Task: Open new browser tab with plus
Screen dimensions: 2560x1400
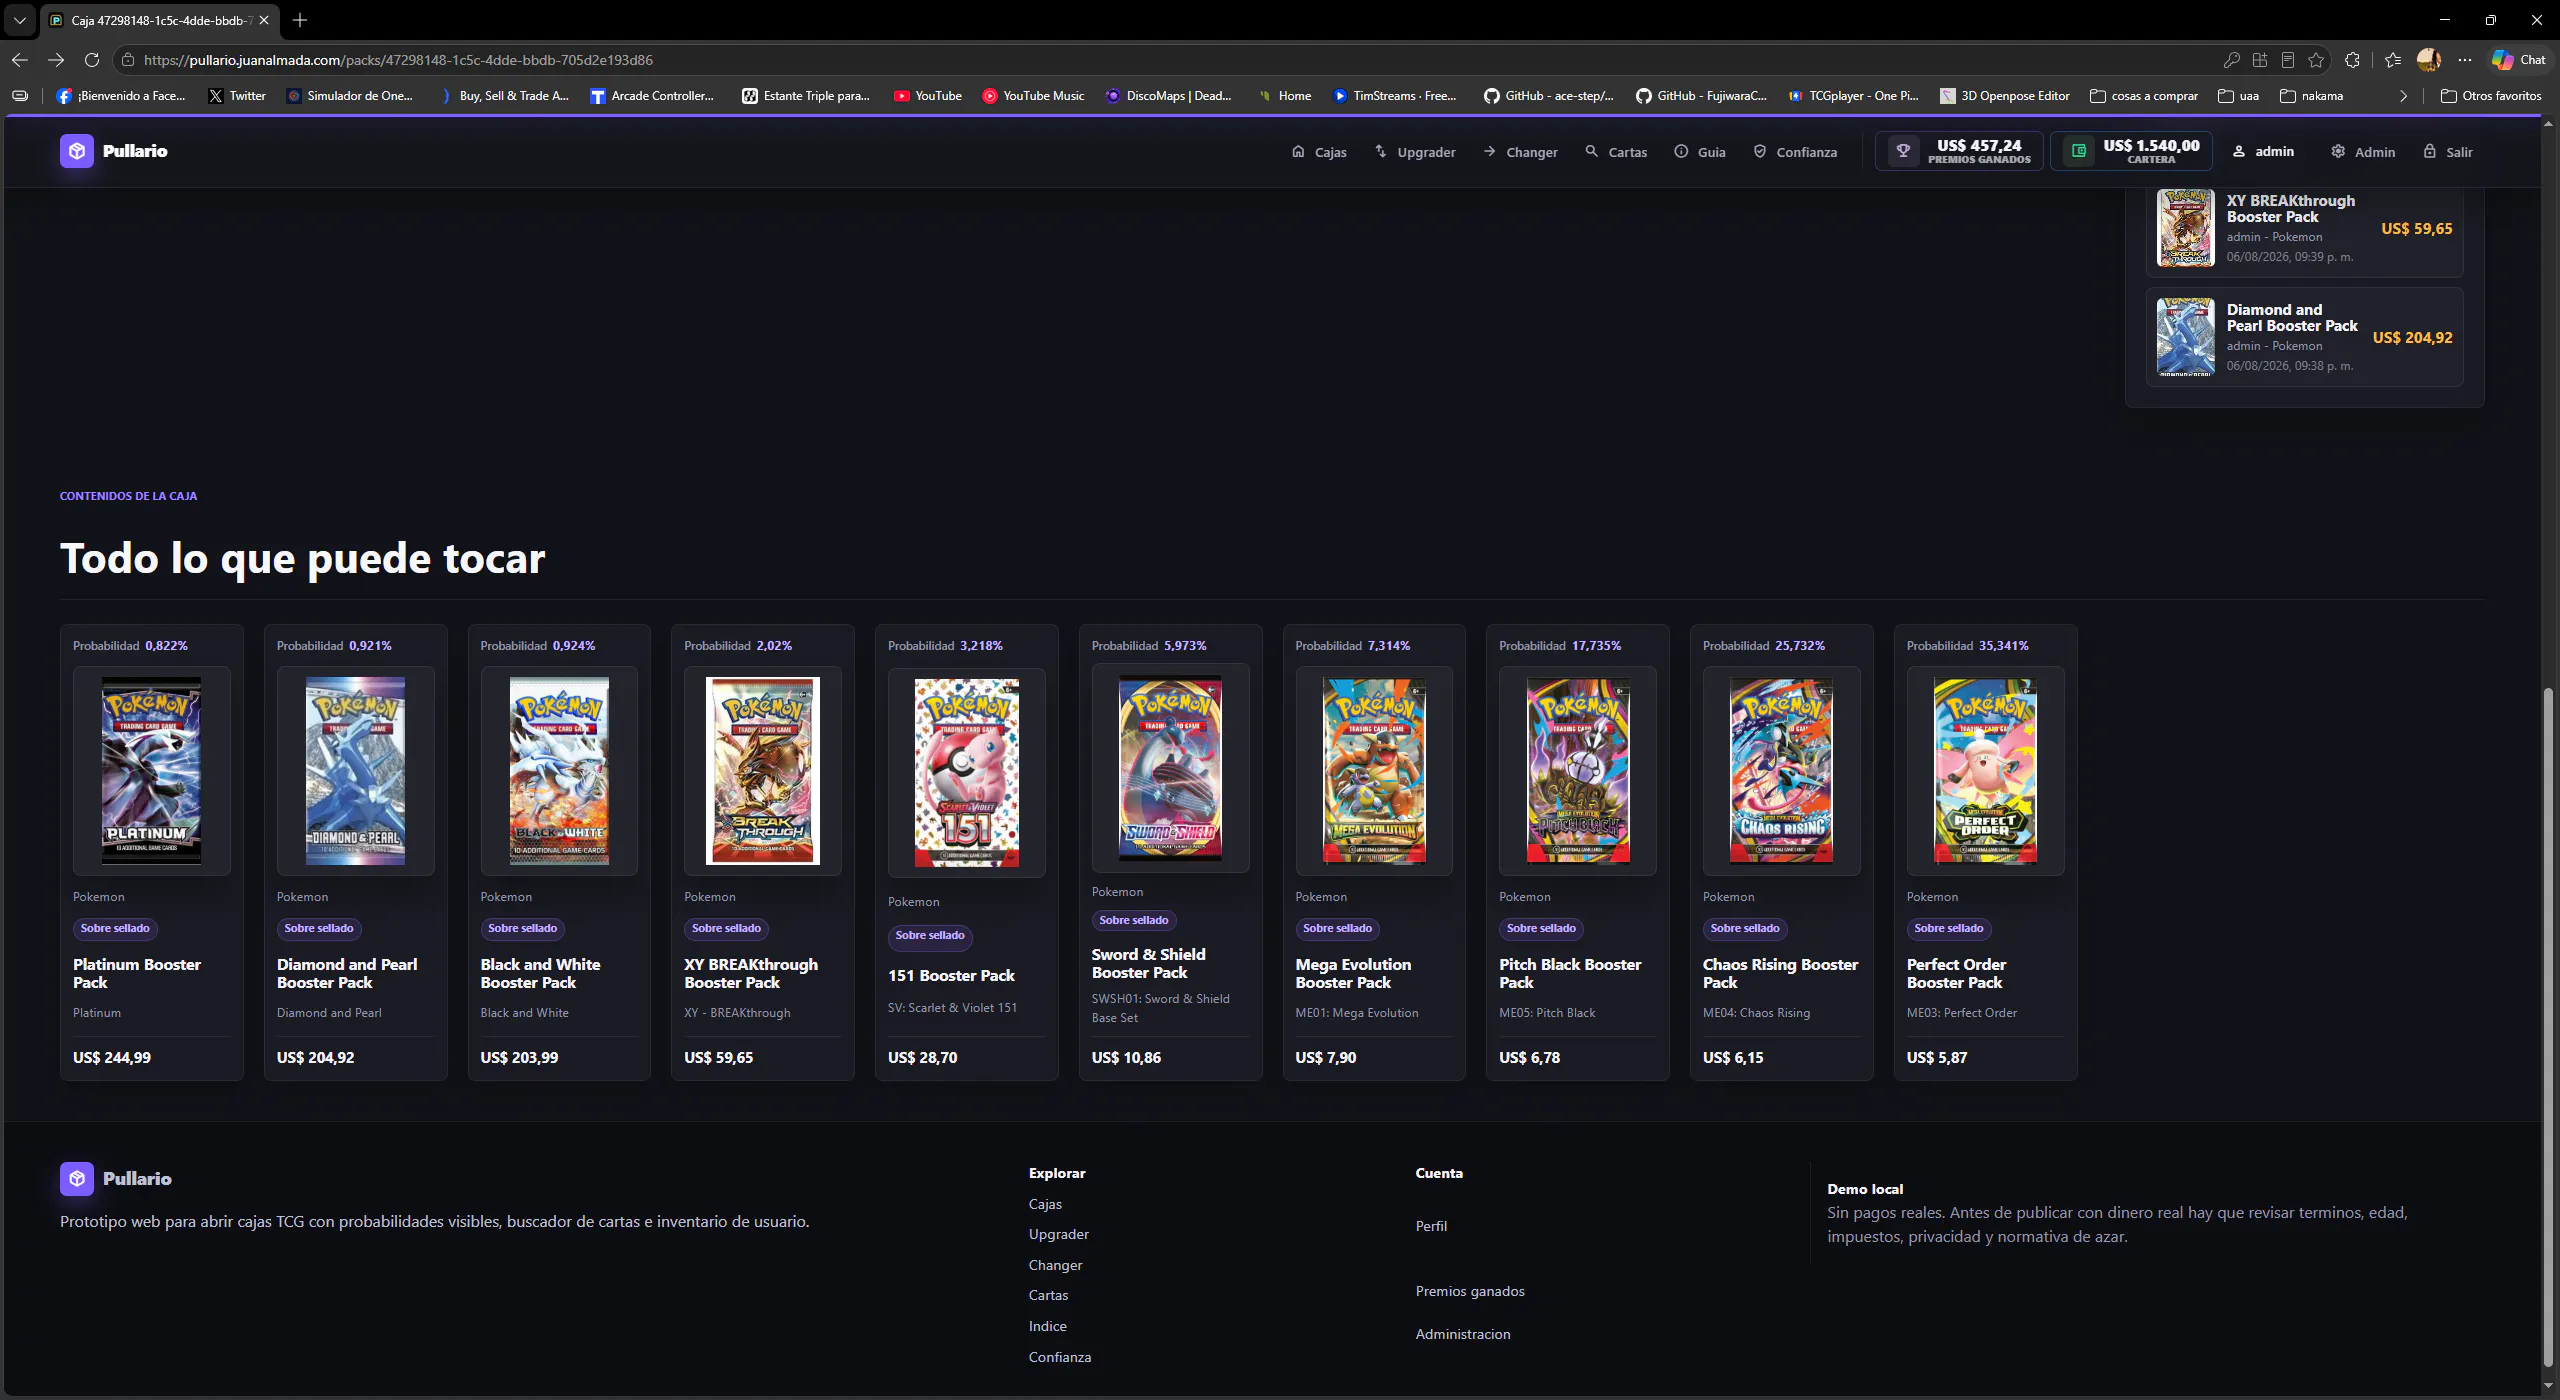Action: (300, 20)
